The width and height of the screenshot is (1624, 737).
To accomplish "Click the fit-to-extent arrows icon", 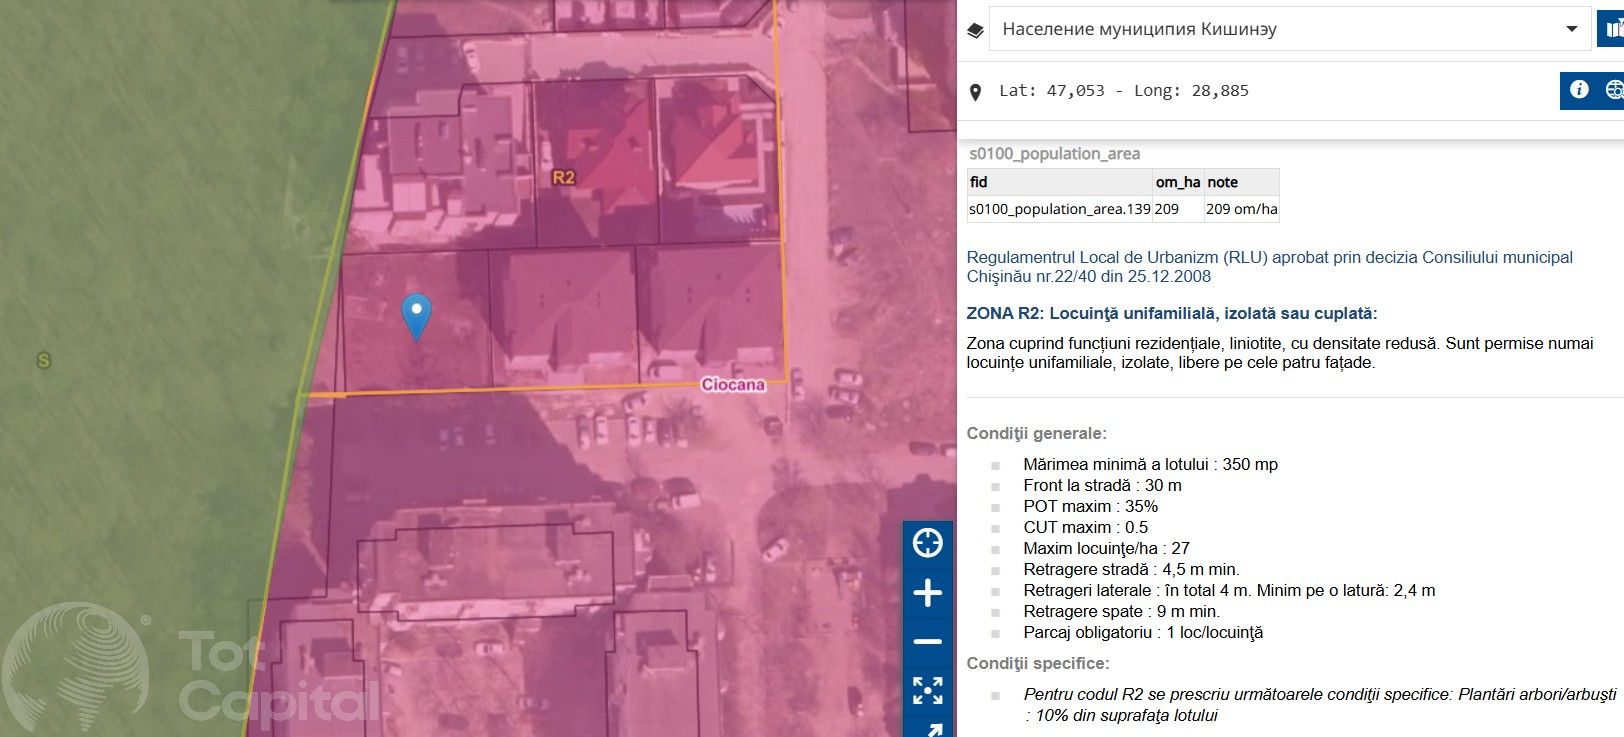I will (927, 690).
